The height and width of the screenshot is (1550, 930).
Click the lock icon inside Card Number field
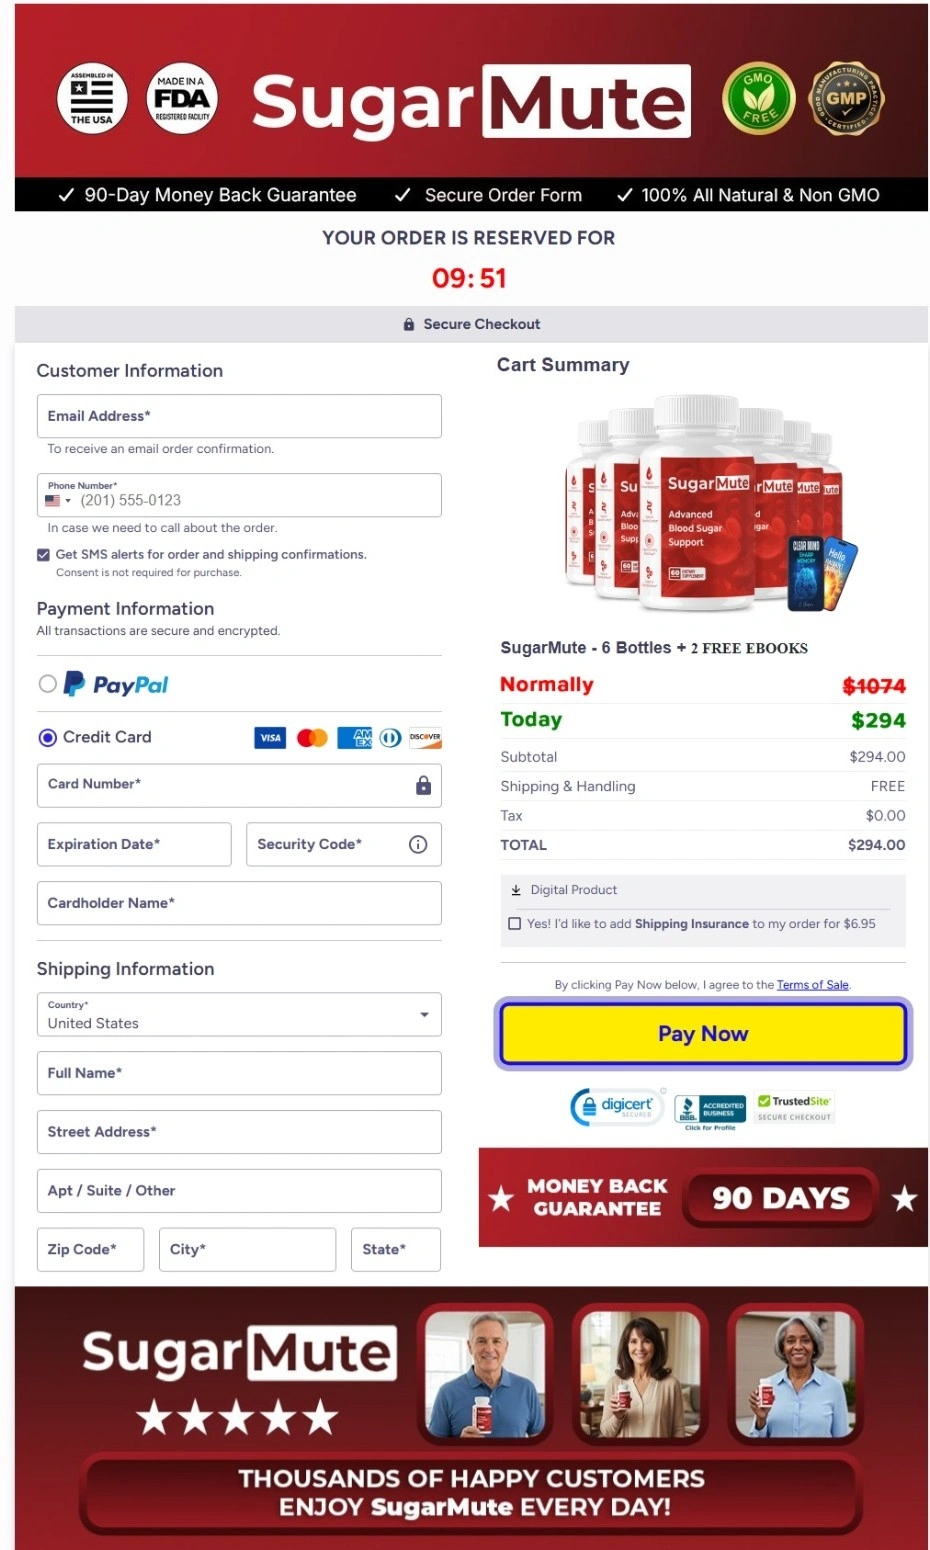tap(423, 785)
